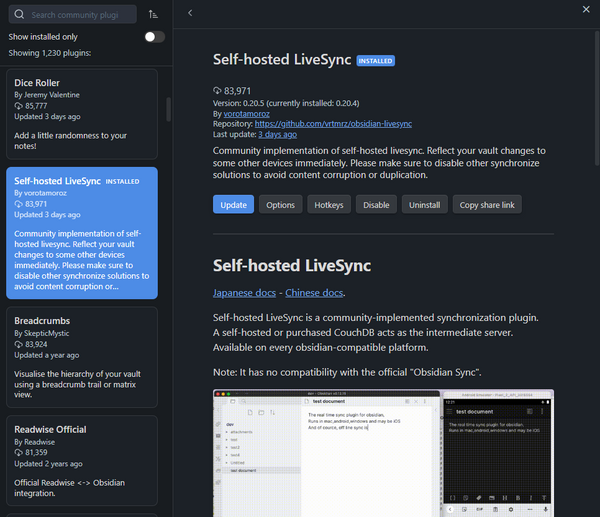Open the vorotamoroz author link
This screenshot has height=517, width=600.
[x=246, y=114]
